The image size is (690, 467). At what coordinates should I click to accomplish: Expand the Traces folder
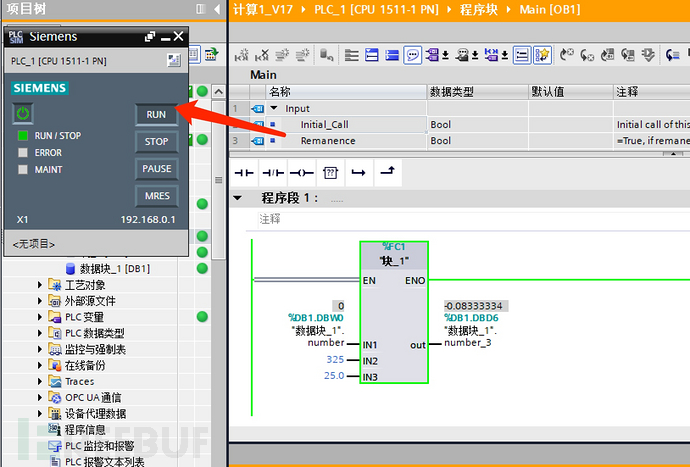tap(41, 381)
